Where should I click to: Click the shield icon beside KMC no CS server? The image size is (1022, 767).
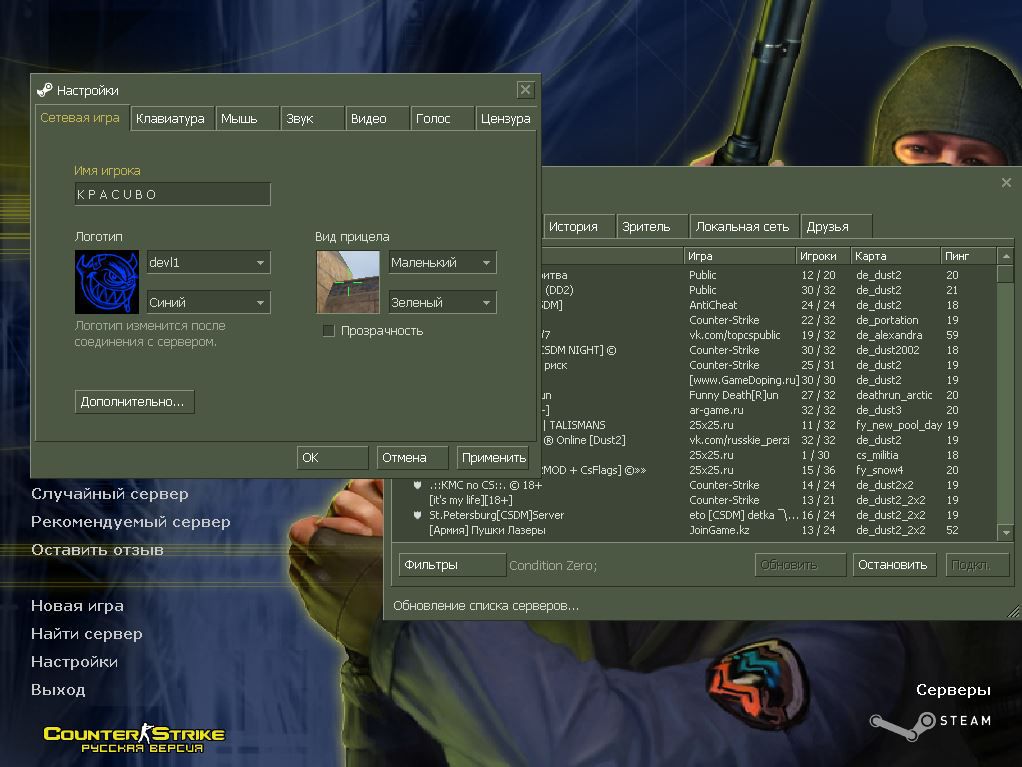click(418, 485)
